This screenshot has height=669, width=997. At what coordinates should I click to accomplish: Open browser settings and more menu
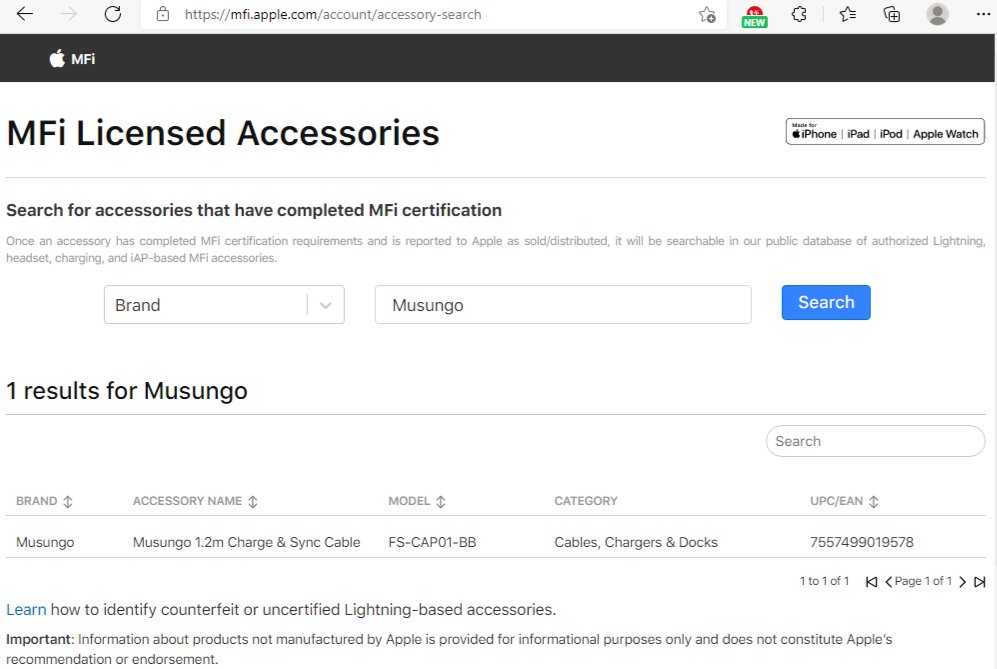click(x=983, y=14)
